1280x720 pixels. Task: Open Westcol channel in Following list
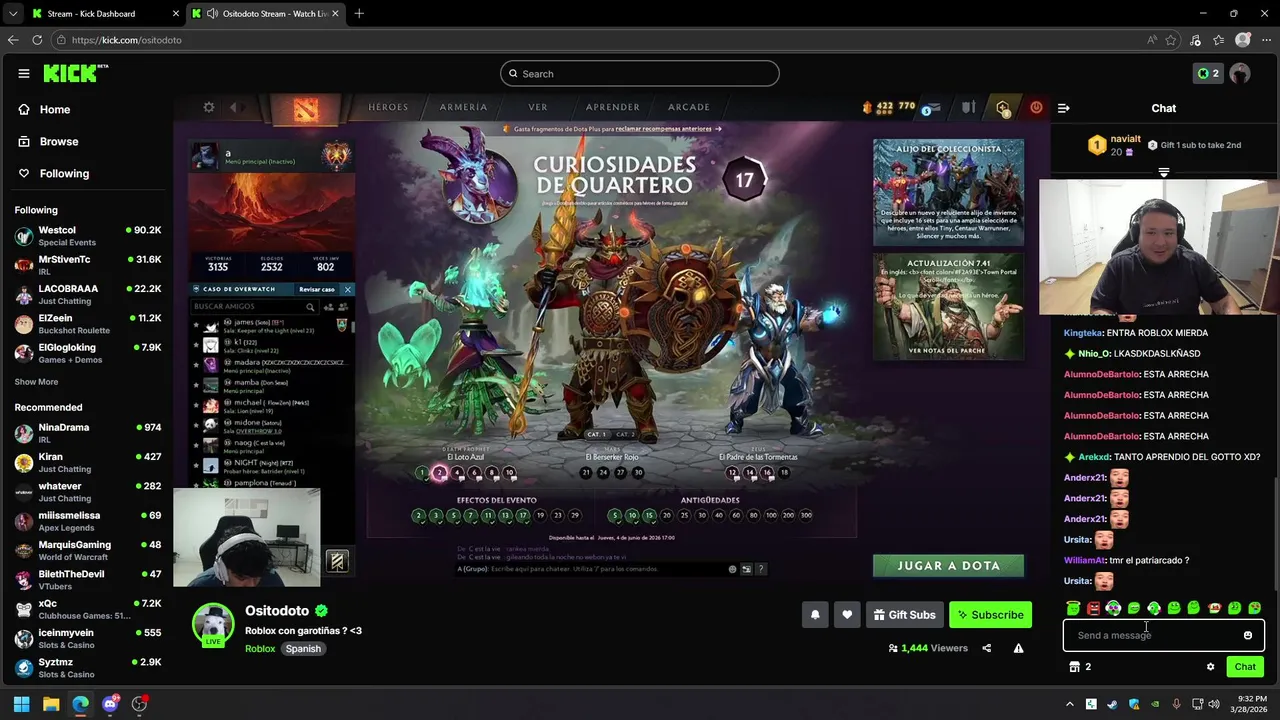pyautogui.click(x=87, y=236)
